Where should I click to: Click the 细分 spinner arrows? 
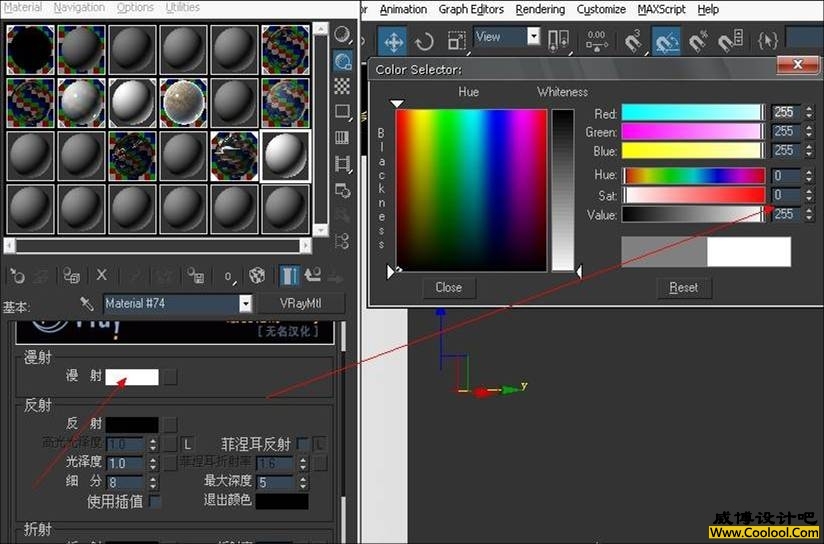pos(153,482)
